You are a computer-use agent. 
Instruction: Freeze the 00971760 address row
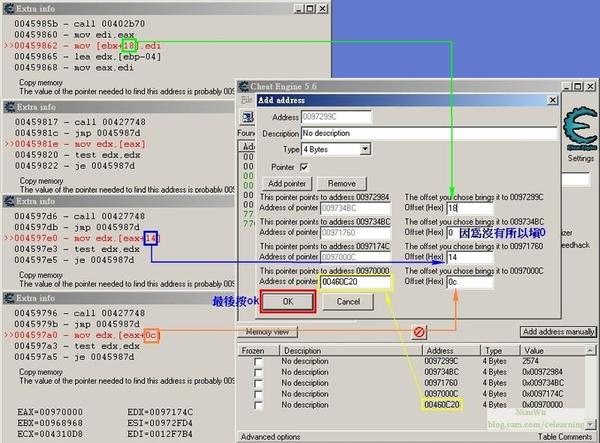(258, 383)
